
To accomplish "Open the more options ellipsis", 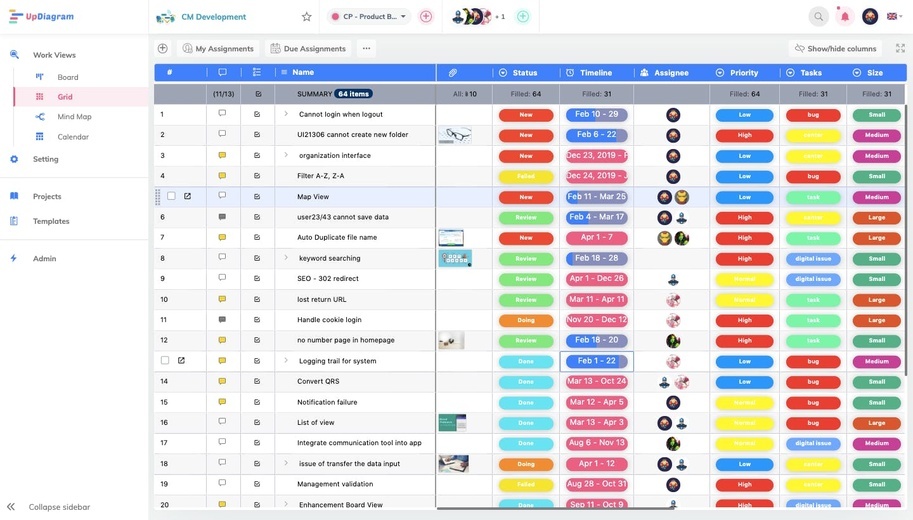I will coord(366,48).
